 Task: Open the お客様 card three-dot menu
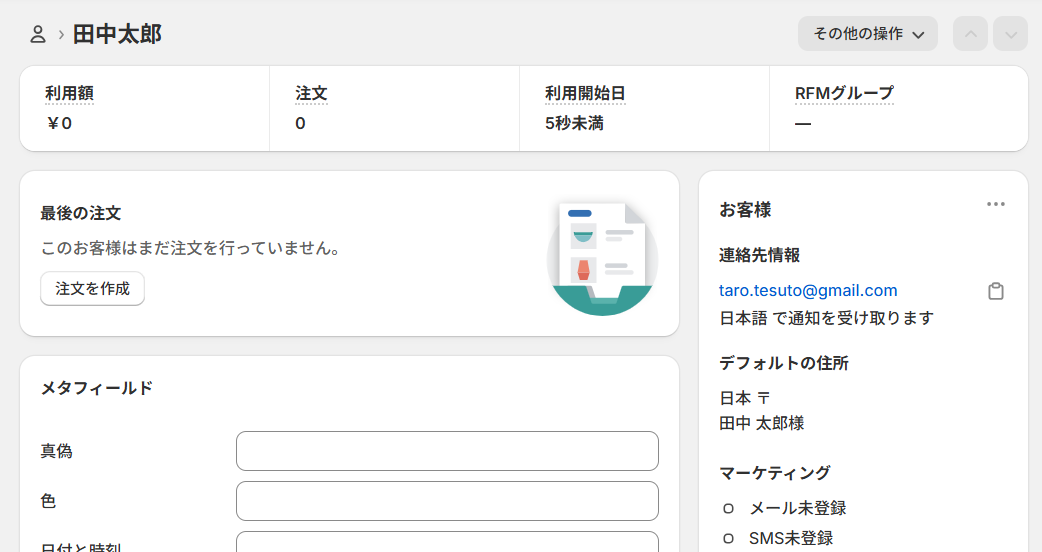[x=995, y=204]
